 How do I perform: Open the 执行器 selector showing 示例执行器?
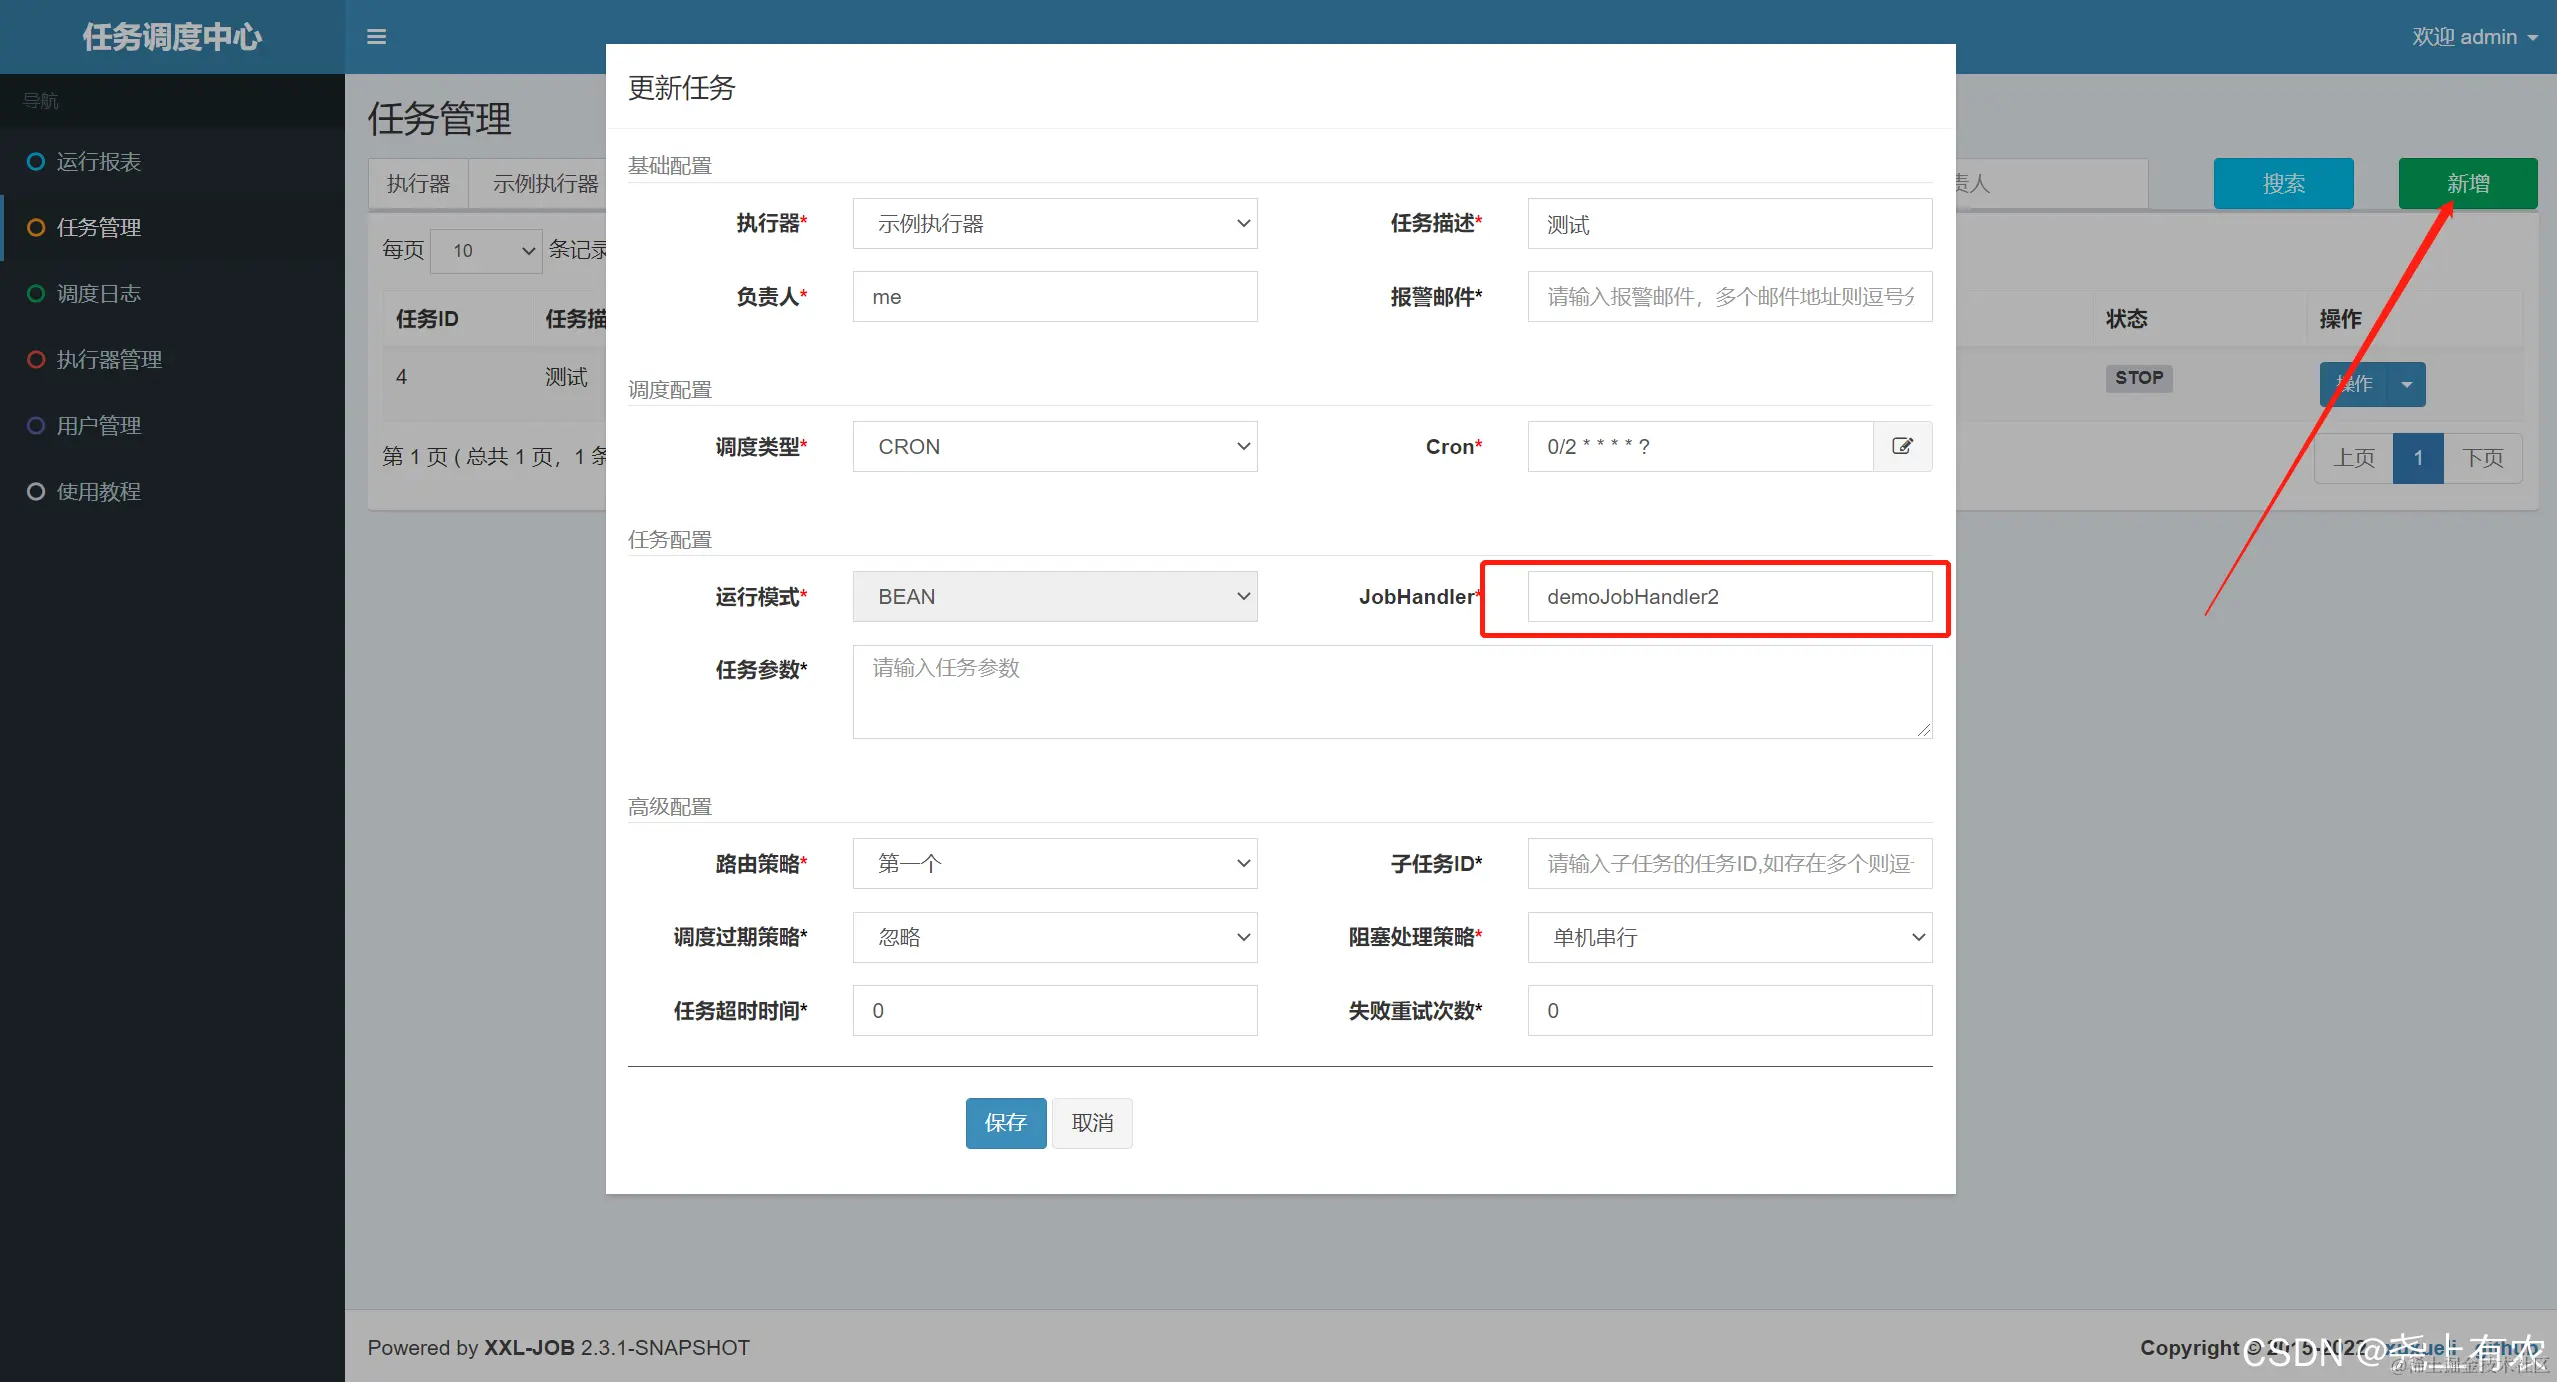tap(1053, 223)
